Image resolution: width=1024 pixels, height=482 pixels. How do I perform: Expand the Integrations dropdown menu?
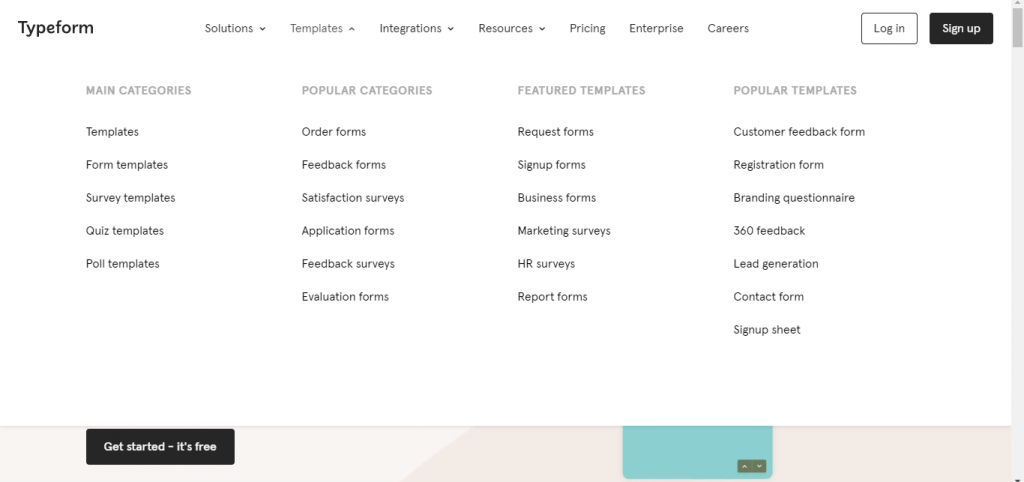coord(417,29)
